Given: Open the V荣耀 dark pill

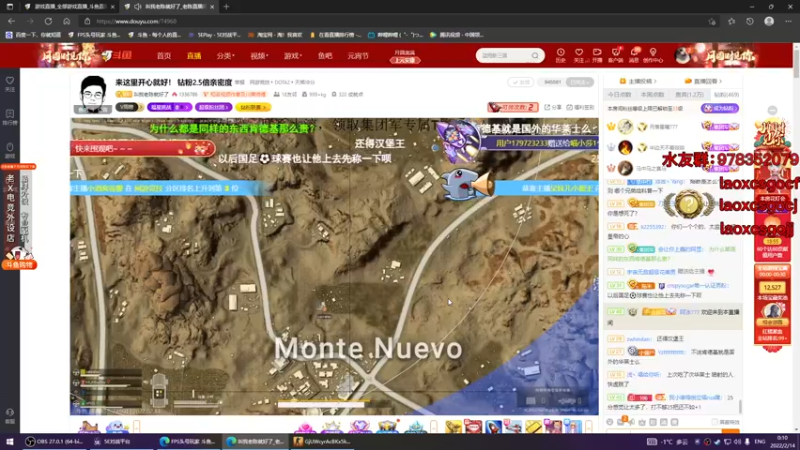Looking at the screenshot, I should pyautogui.click(x=129, y=107).
